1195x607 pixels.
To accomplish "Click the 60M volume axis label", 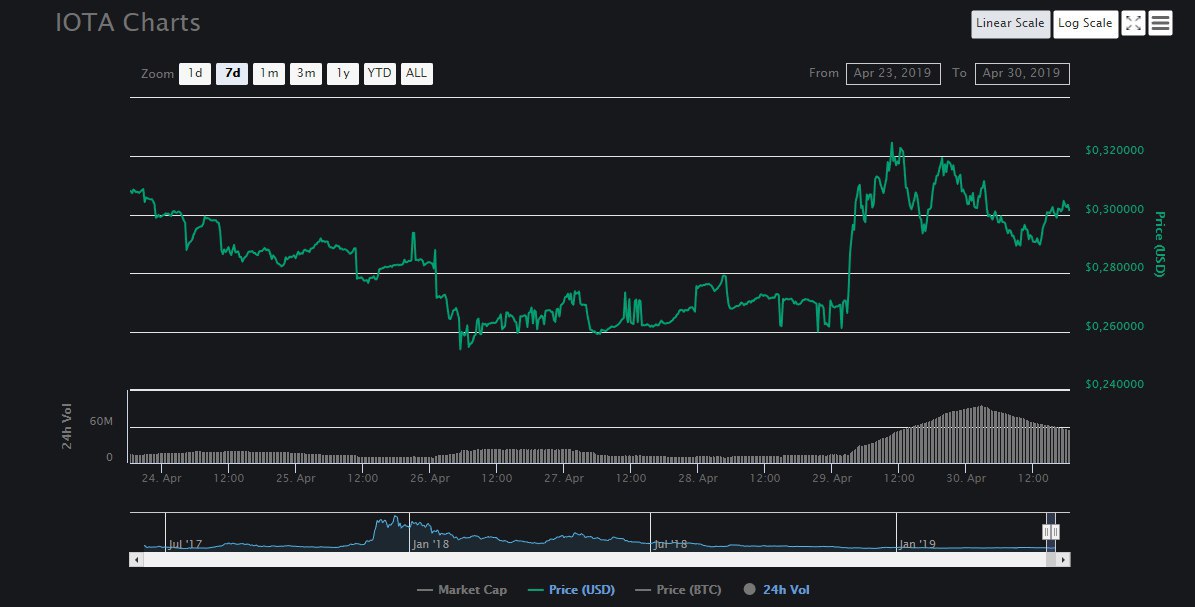I will coord(101,421).
